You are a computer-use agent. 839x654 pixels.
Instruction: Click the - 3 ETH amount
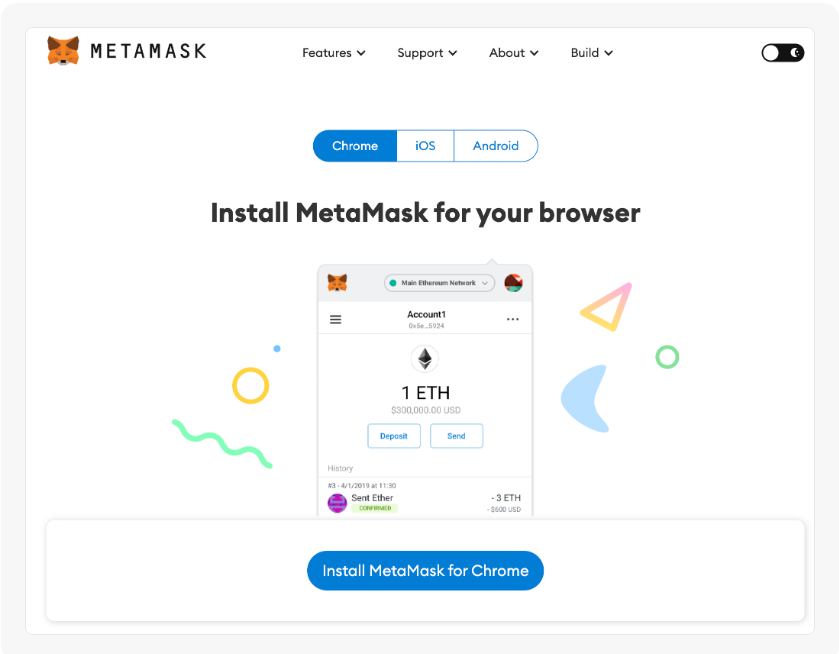(506, 498)
